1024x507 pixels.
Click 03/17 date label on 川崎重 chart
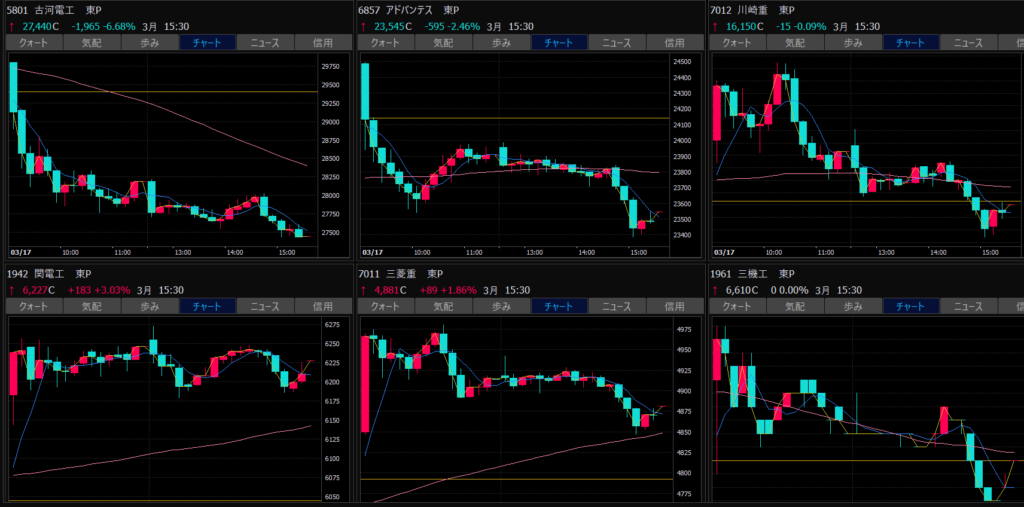click(724, 253)
